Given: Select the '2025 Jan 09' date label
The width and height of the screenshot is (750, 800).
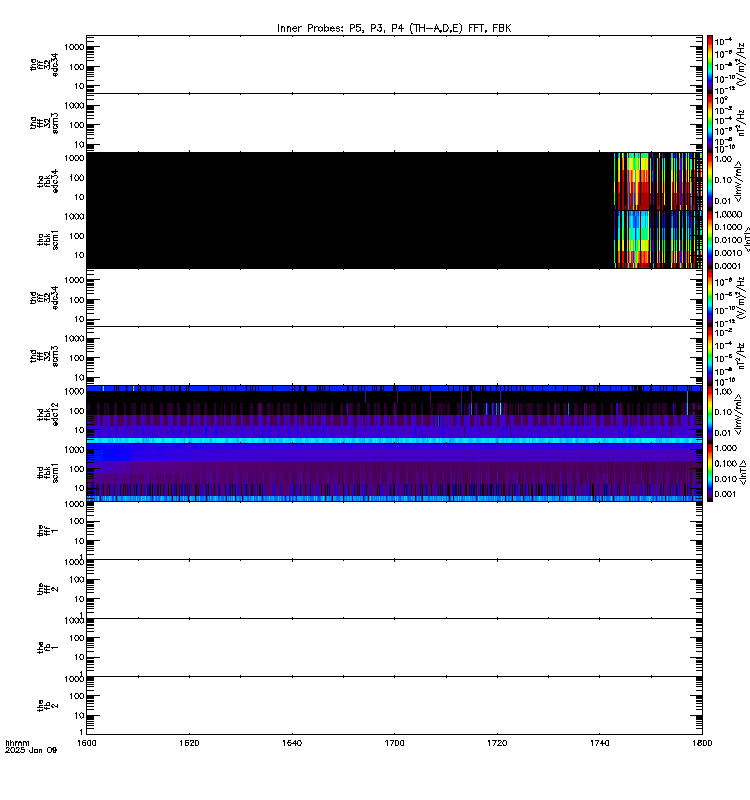Looking at the screenshot, I should 31,750.
